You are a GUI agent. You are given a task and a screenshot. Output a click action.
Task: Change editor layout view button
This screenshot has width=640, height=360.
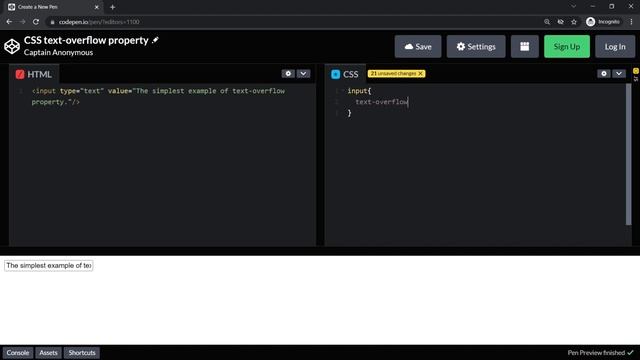524,47
